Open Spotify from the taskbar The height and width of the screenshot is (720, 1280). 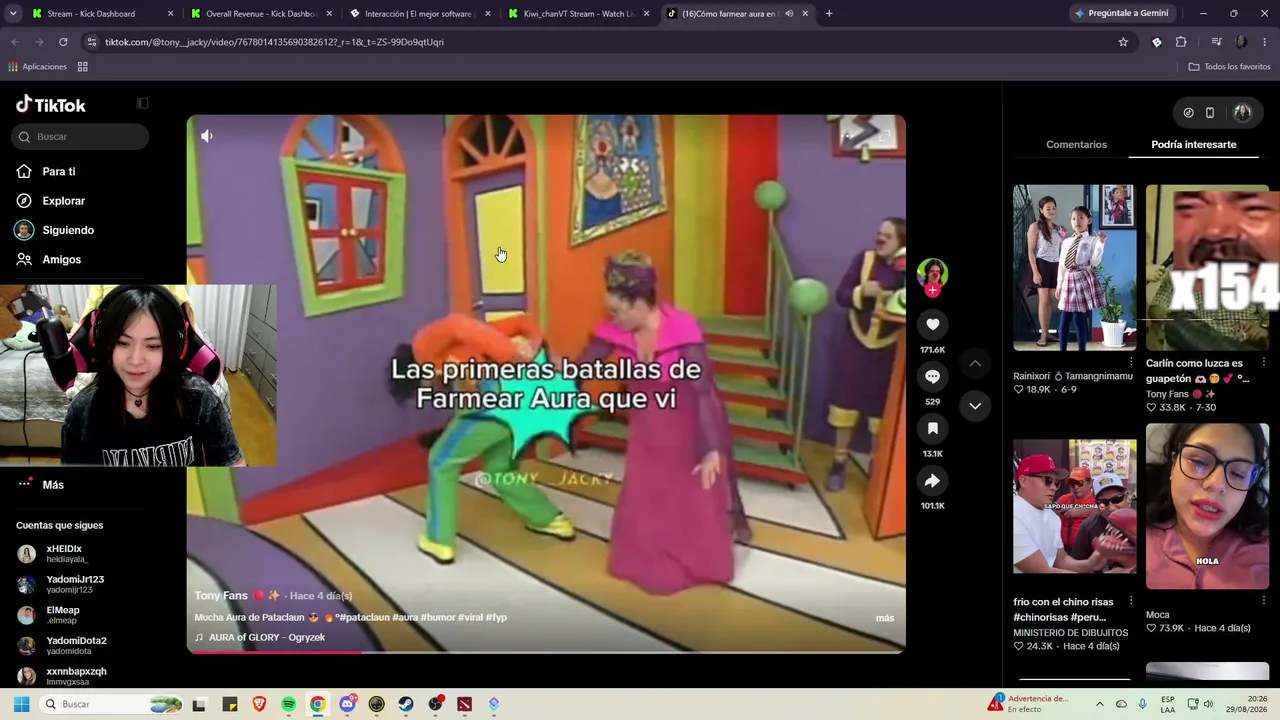[288, 704]
